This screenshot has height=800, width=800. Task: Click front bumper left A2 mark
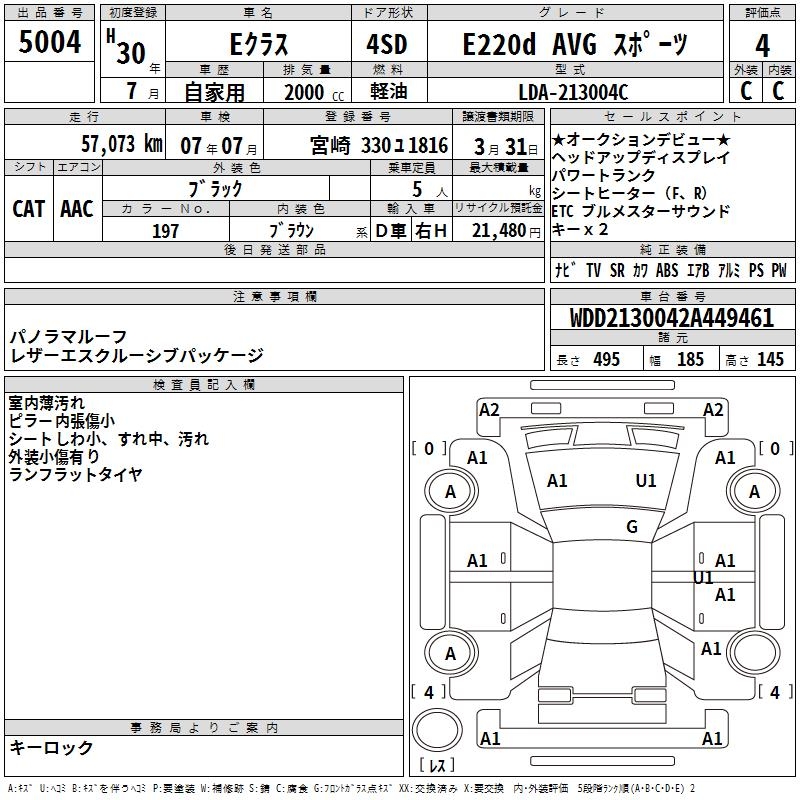point(489,410)
